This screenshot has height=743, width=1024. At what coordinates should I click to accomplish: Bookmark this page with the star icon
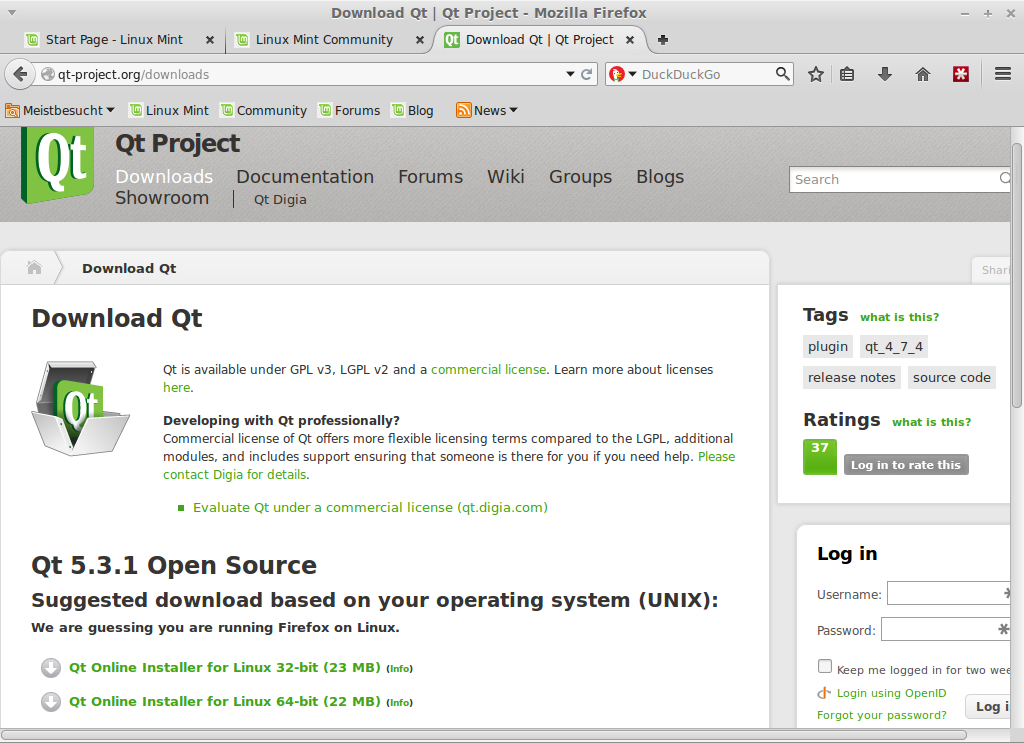816,74
